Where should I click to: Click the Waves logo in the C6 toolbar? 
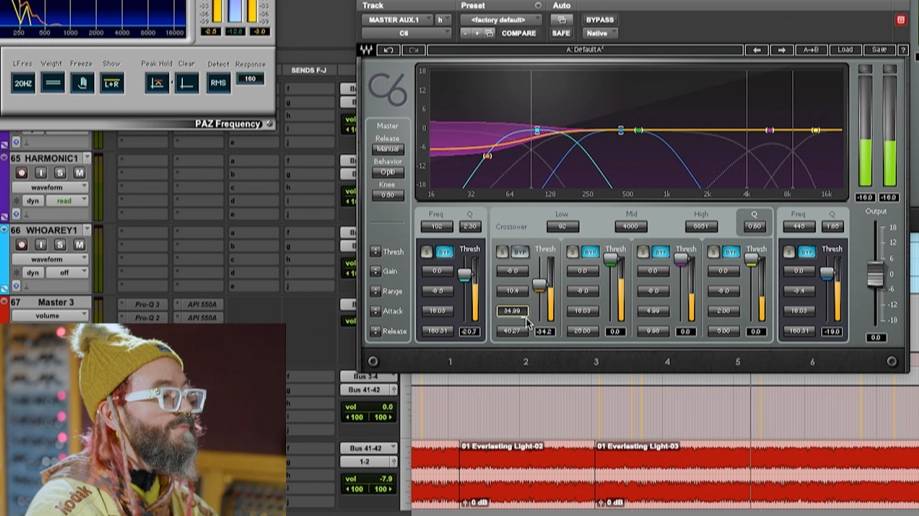(x=366, y=50)
